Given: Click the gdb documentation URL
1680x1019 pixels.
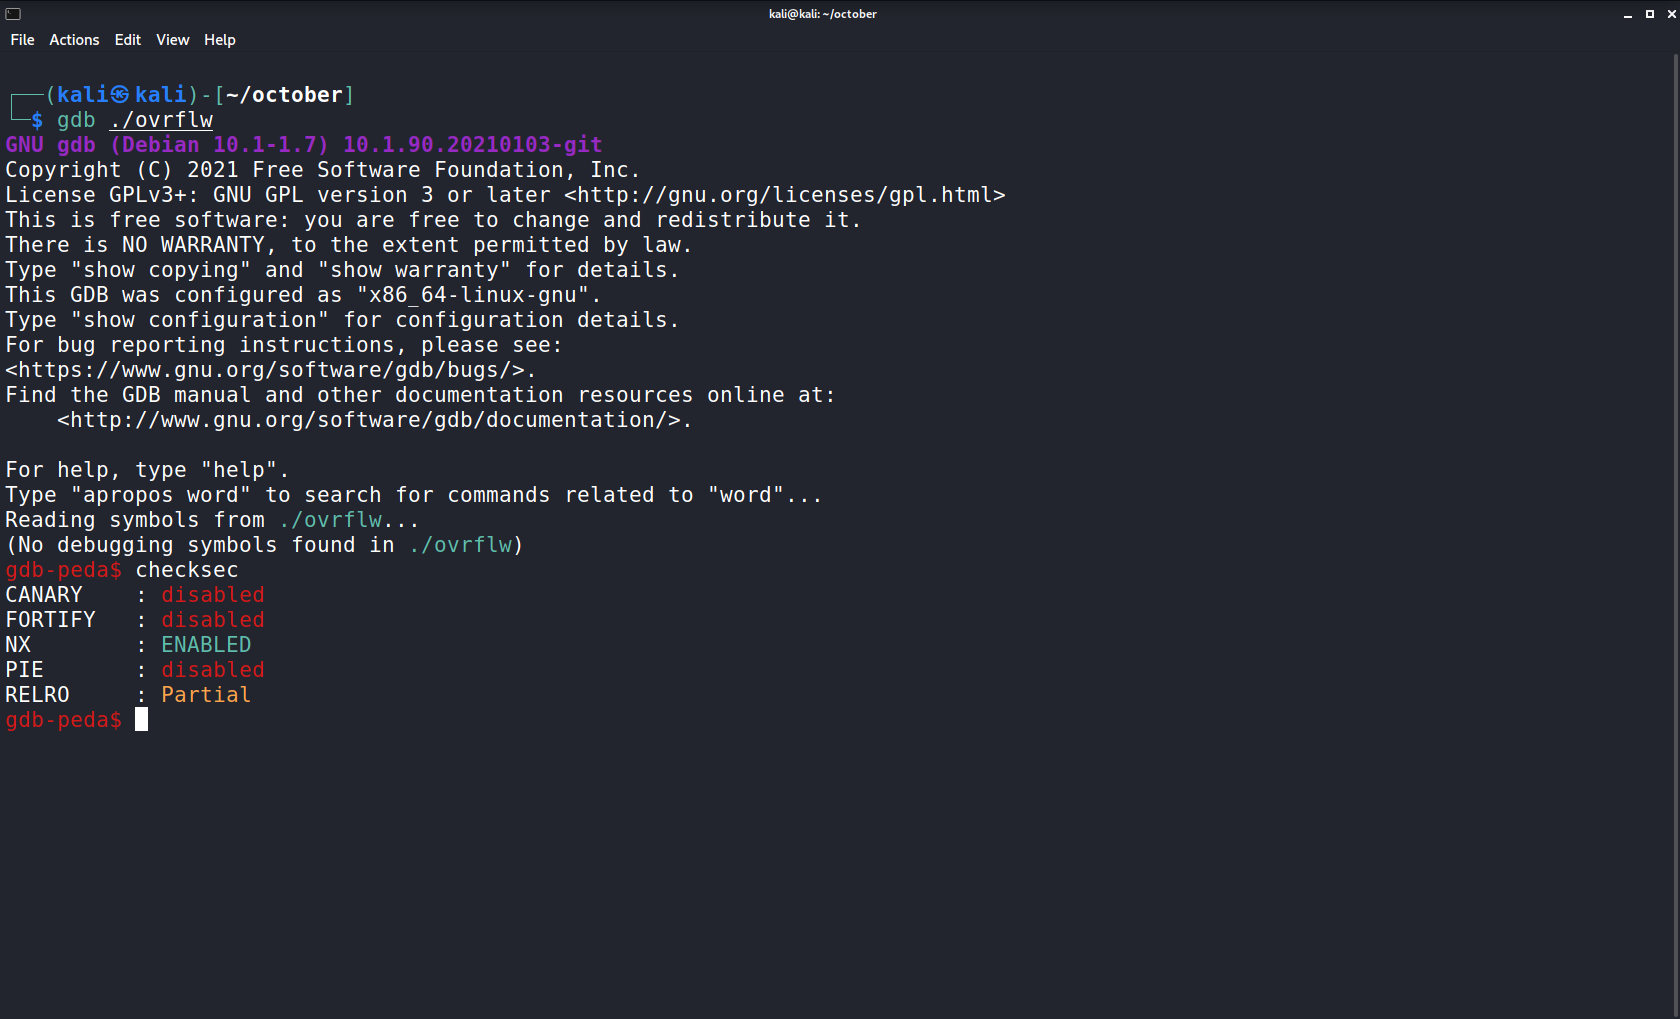Looking at the screenshot, I should click(375, 420).
